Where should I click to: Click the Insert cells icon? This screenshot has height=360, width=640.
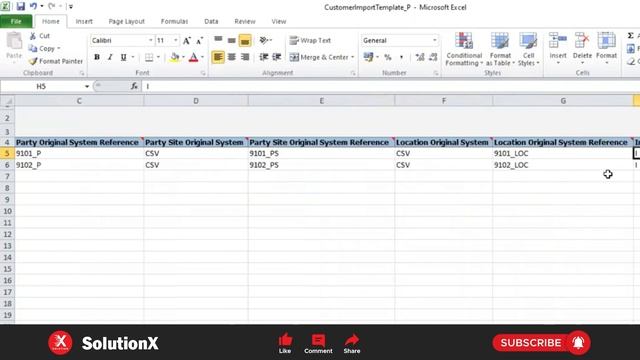558,41
